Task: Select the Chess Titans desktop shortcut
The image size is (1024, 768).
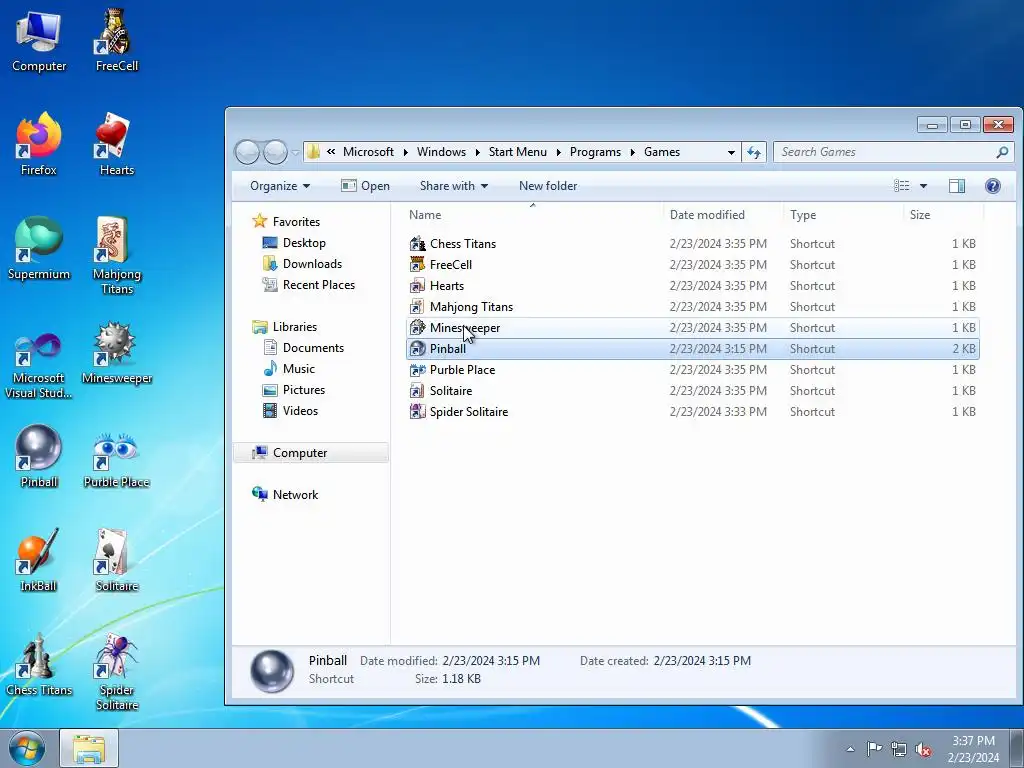Action: (x=39, y=665)
